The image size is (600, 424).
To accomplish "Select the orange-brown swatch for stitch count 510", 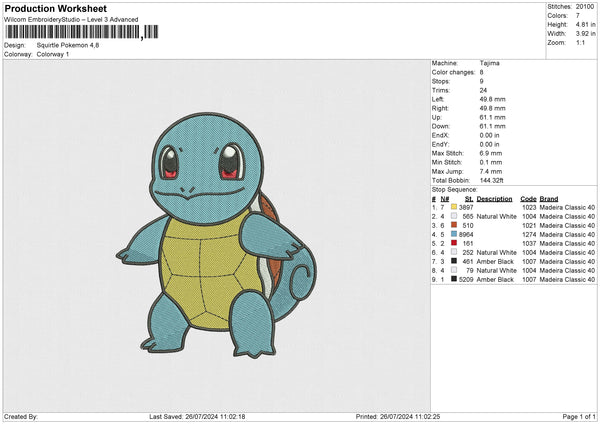I will pos(455,225).
